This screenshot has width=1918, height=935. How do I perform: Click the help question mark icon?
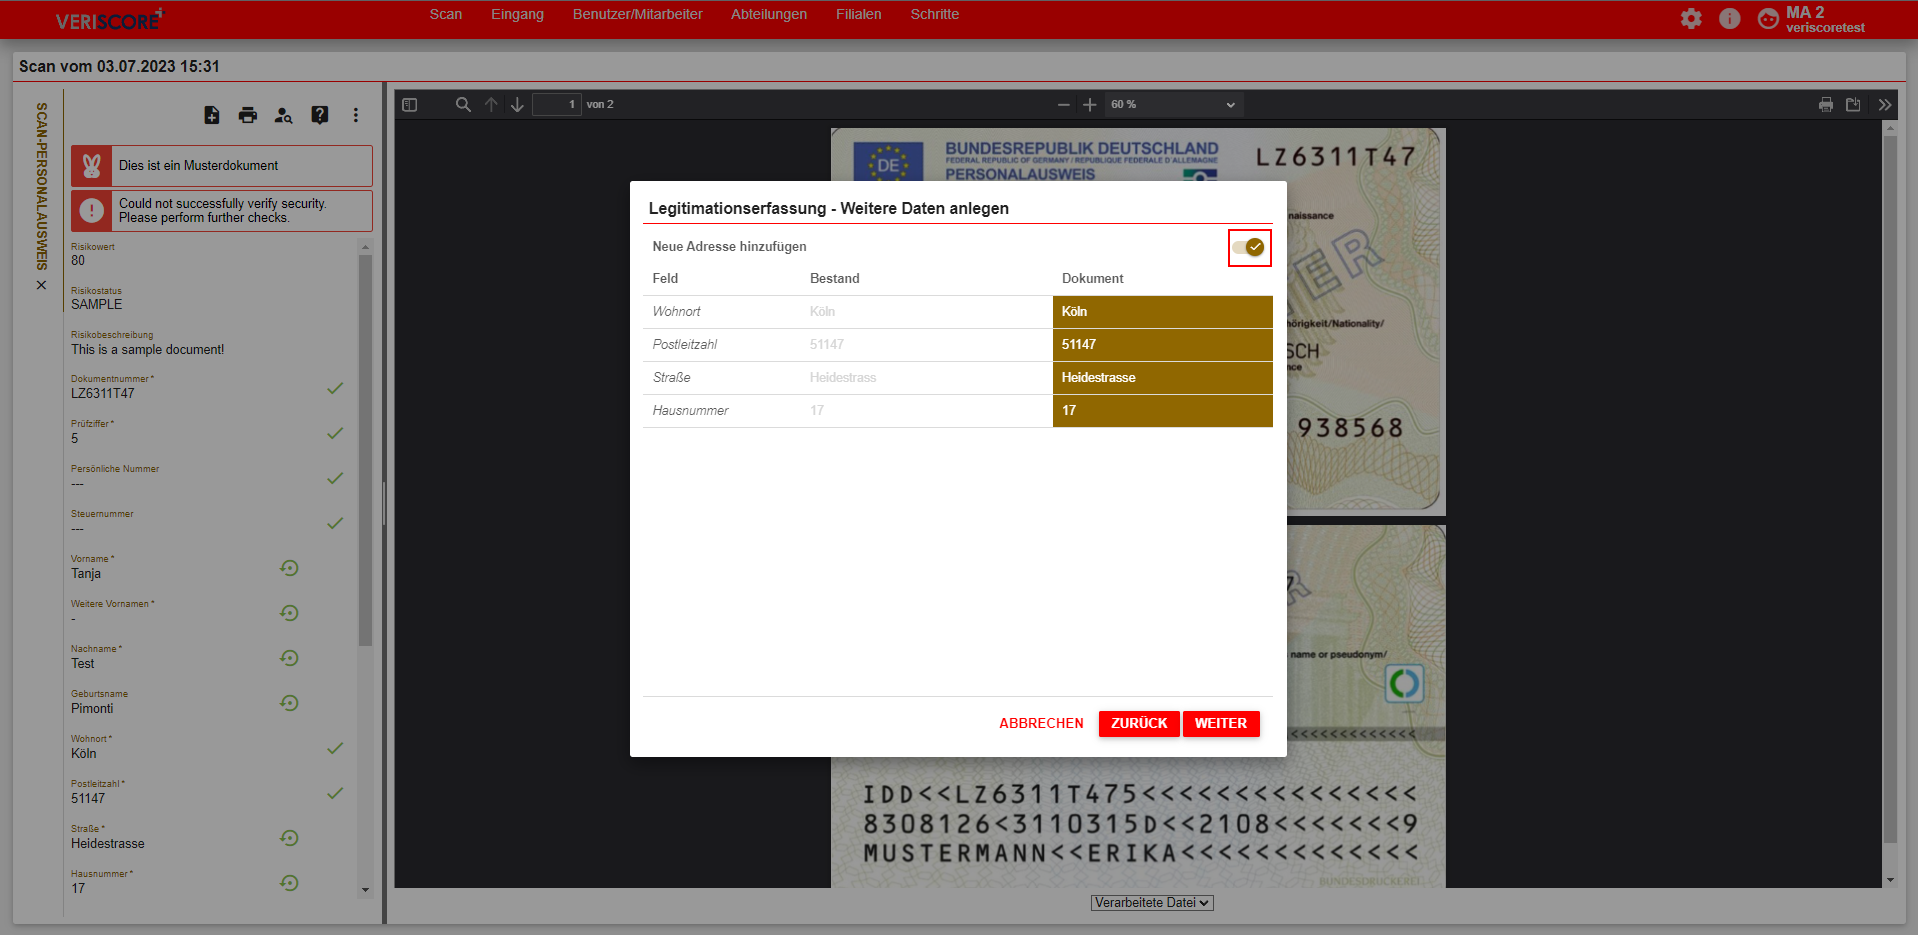tap(320, 115)
